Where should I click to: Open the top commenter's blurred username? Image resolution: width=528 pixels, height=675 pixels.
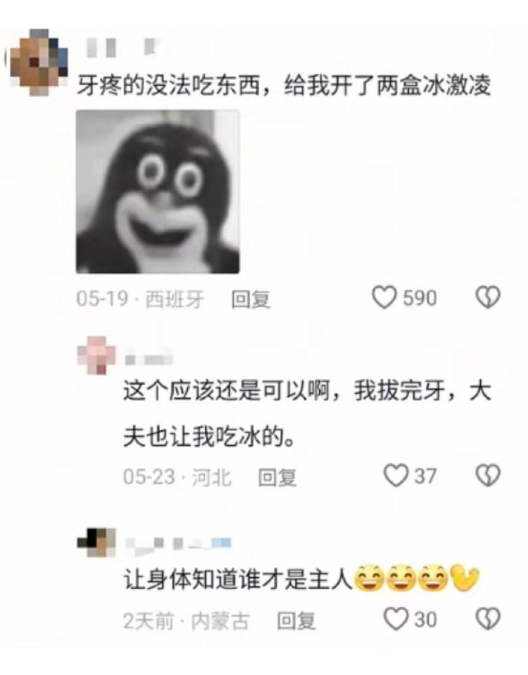pos(123,47)
